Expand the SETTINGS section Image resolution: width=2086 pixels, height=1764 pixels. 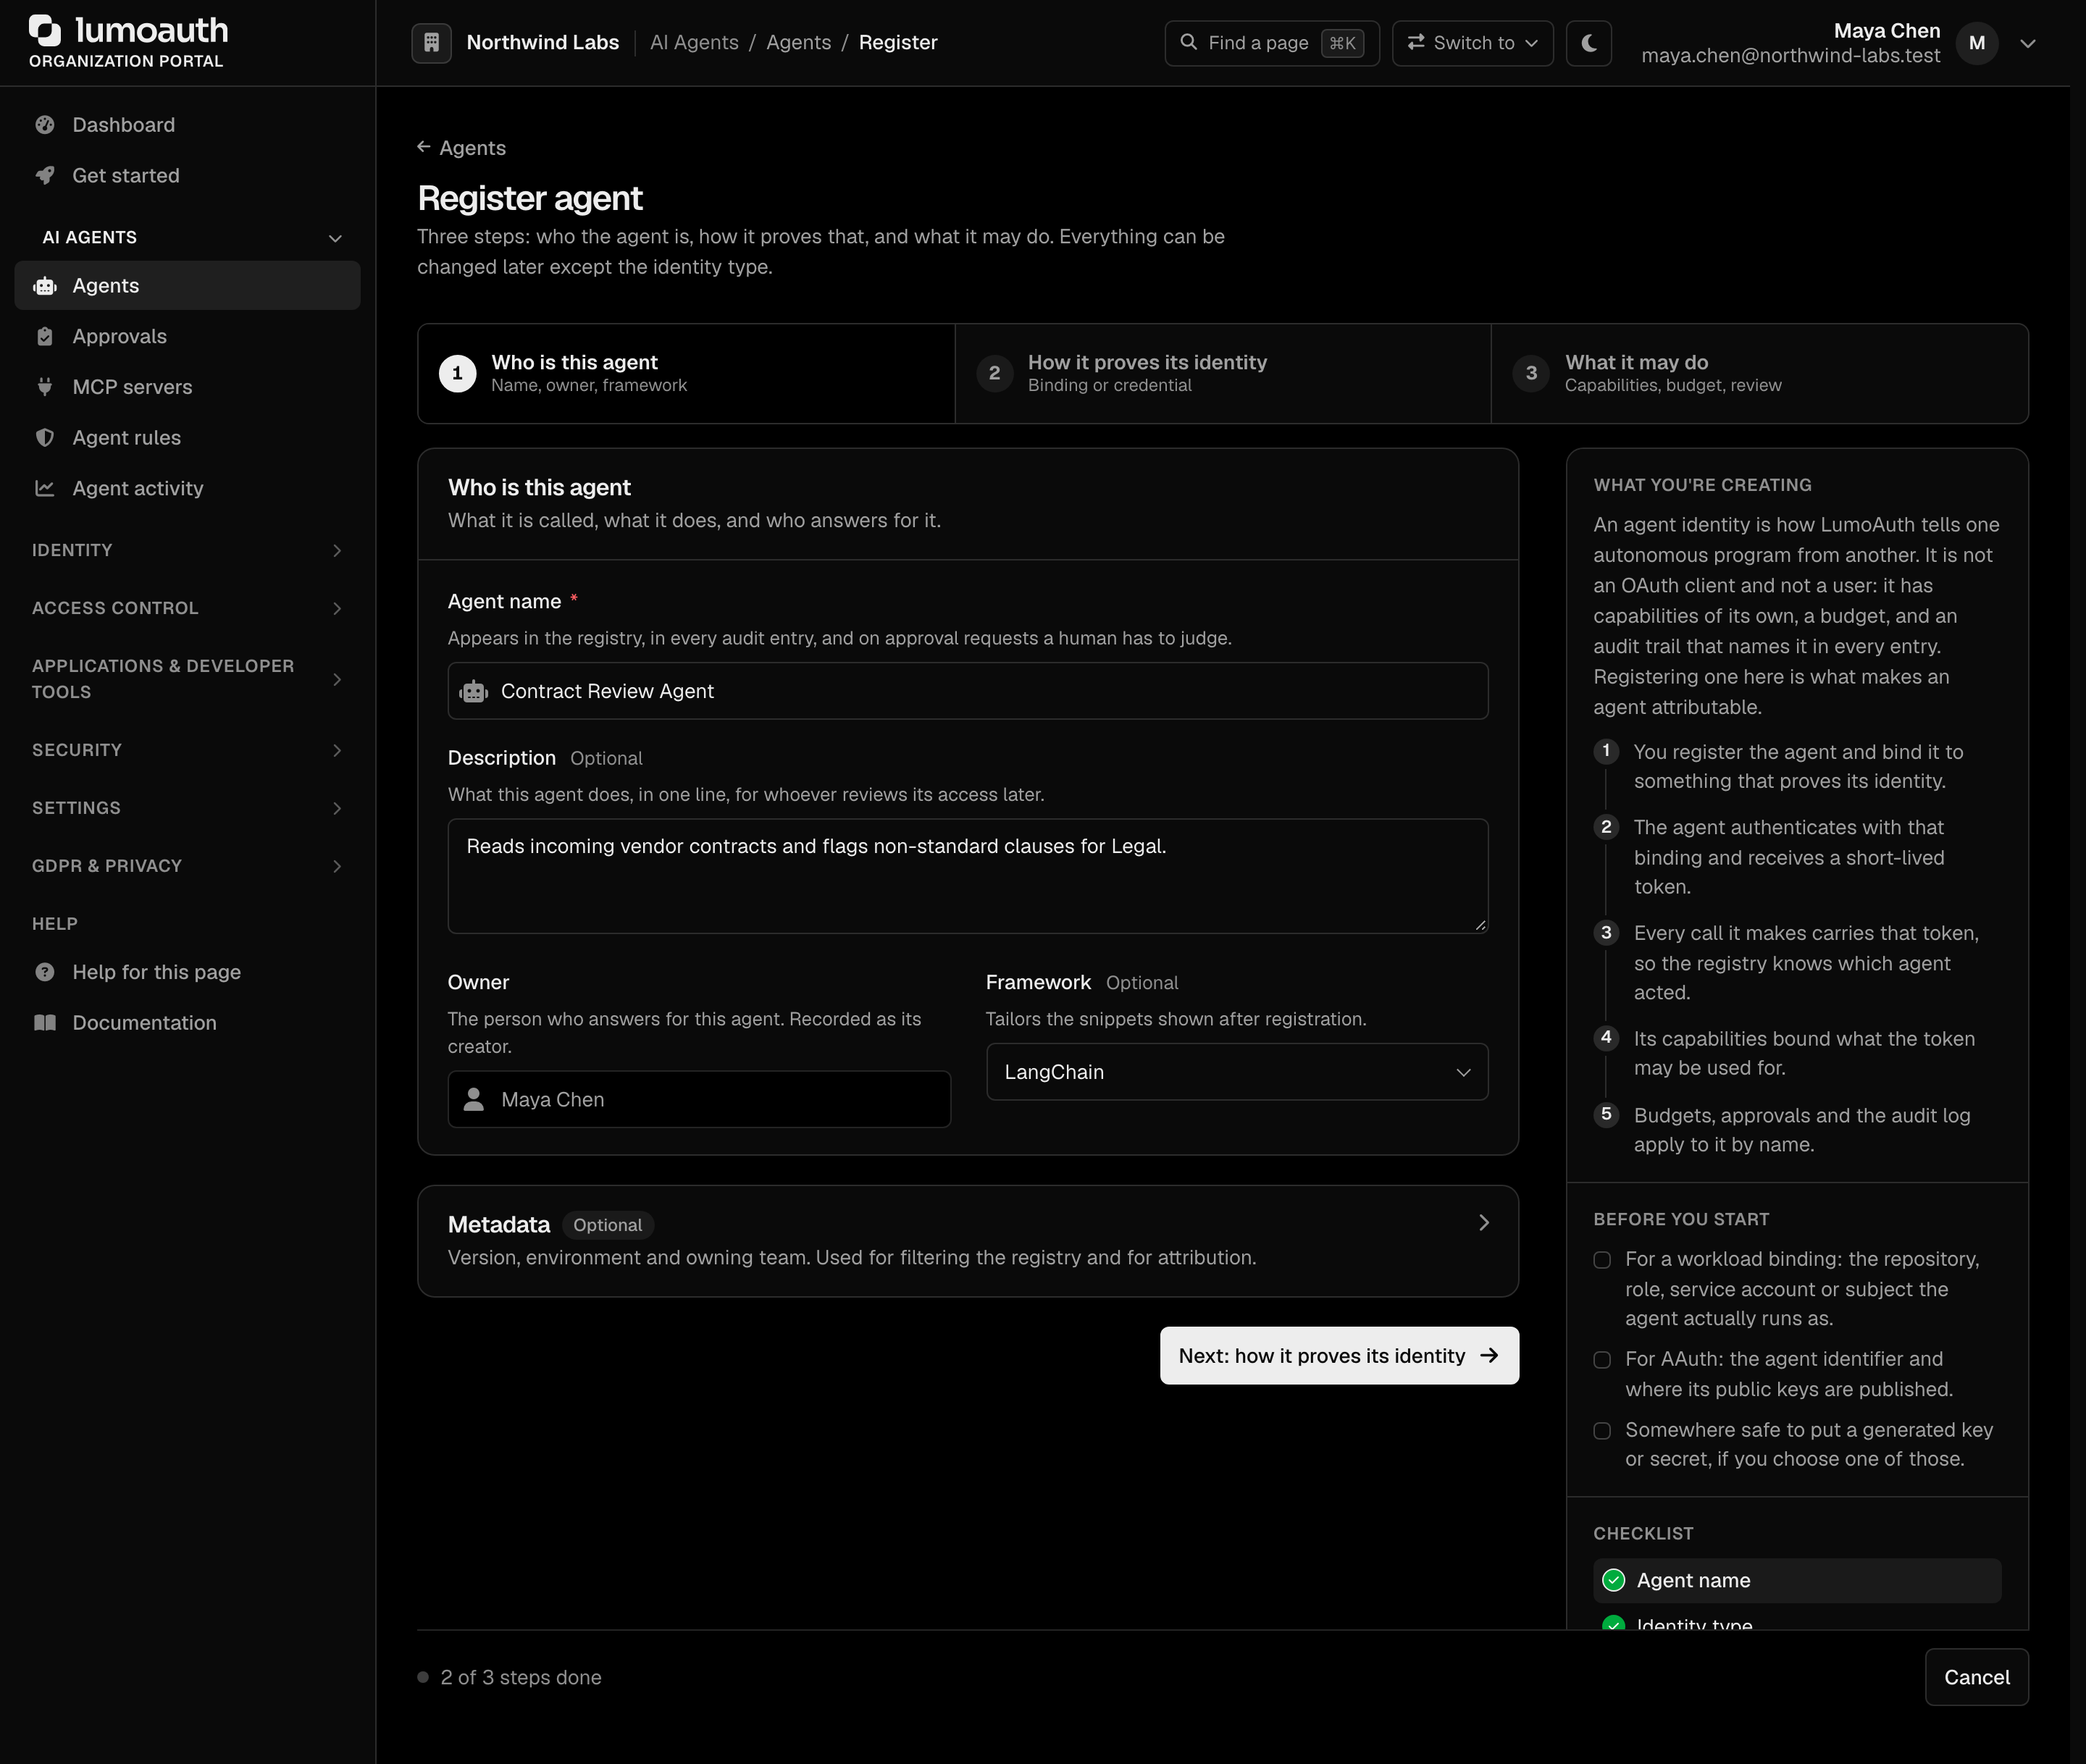187,808
